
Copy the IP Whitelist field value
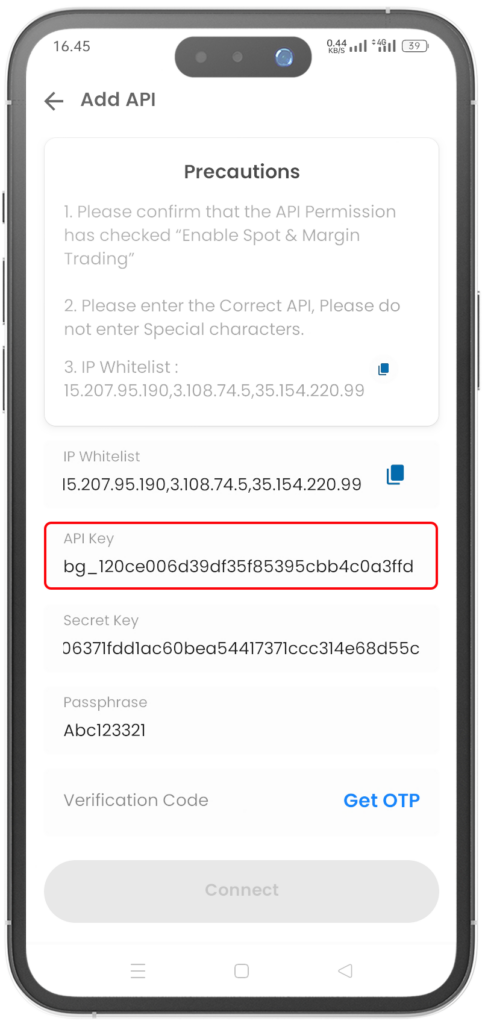394,475
